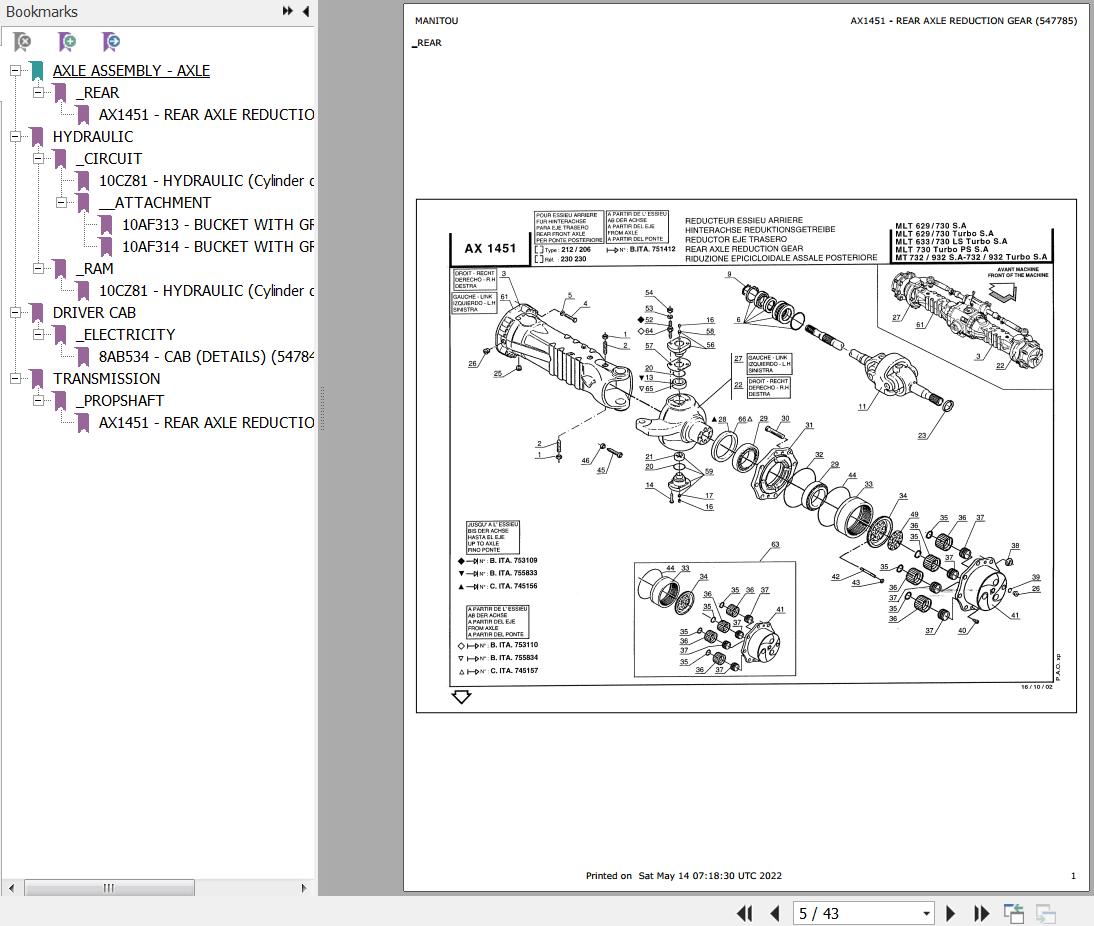Click bookmarks horizontal scrollbar thumb

pyautogui.click(x=110, y=888)
